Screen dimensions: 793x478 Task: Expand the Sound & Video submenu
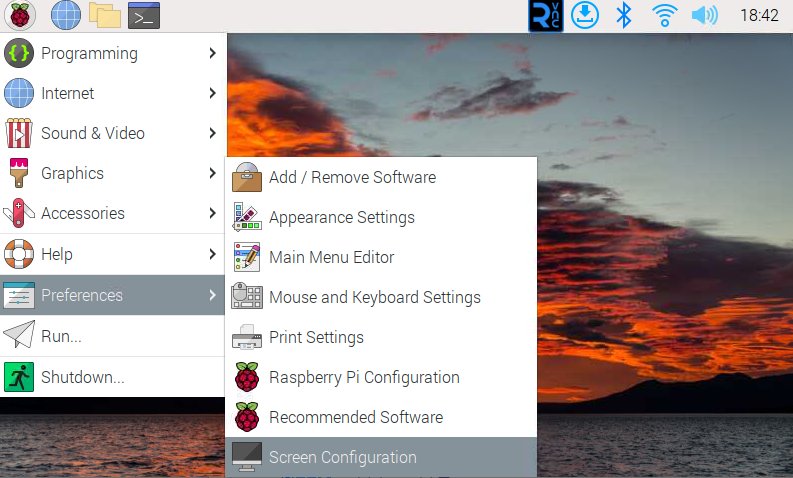tap(112, 133)
